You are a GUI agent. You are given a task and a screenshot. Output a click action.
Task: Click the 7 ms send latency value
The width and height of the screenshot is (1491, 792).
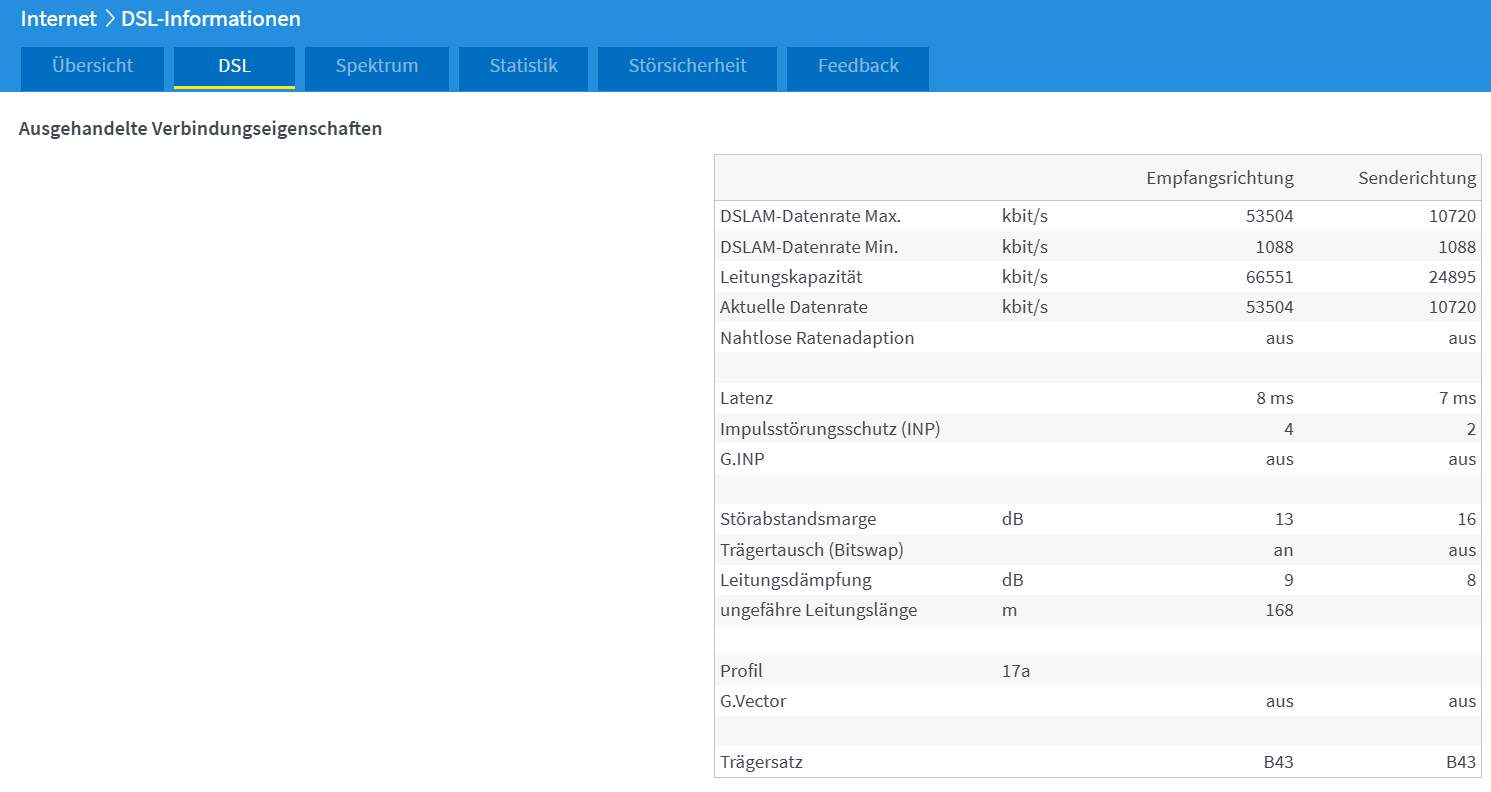tap(1457, 398)
